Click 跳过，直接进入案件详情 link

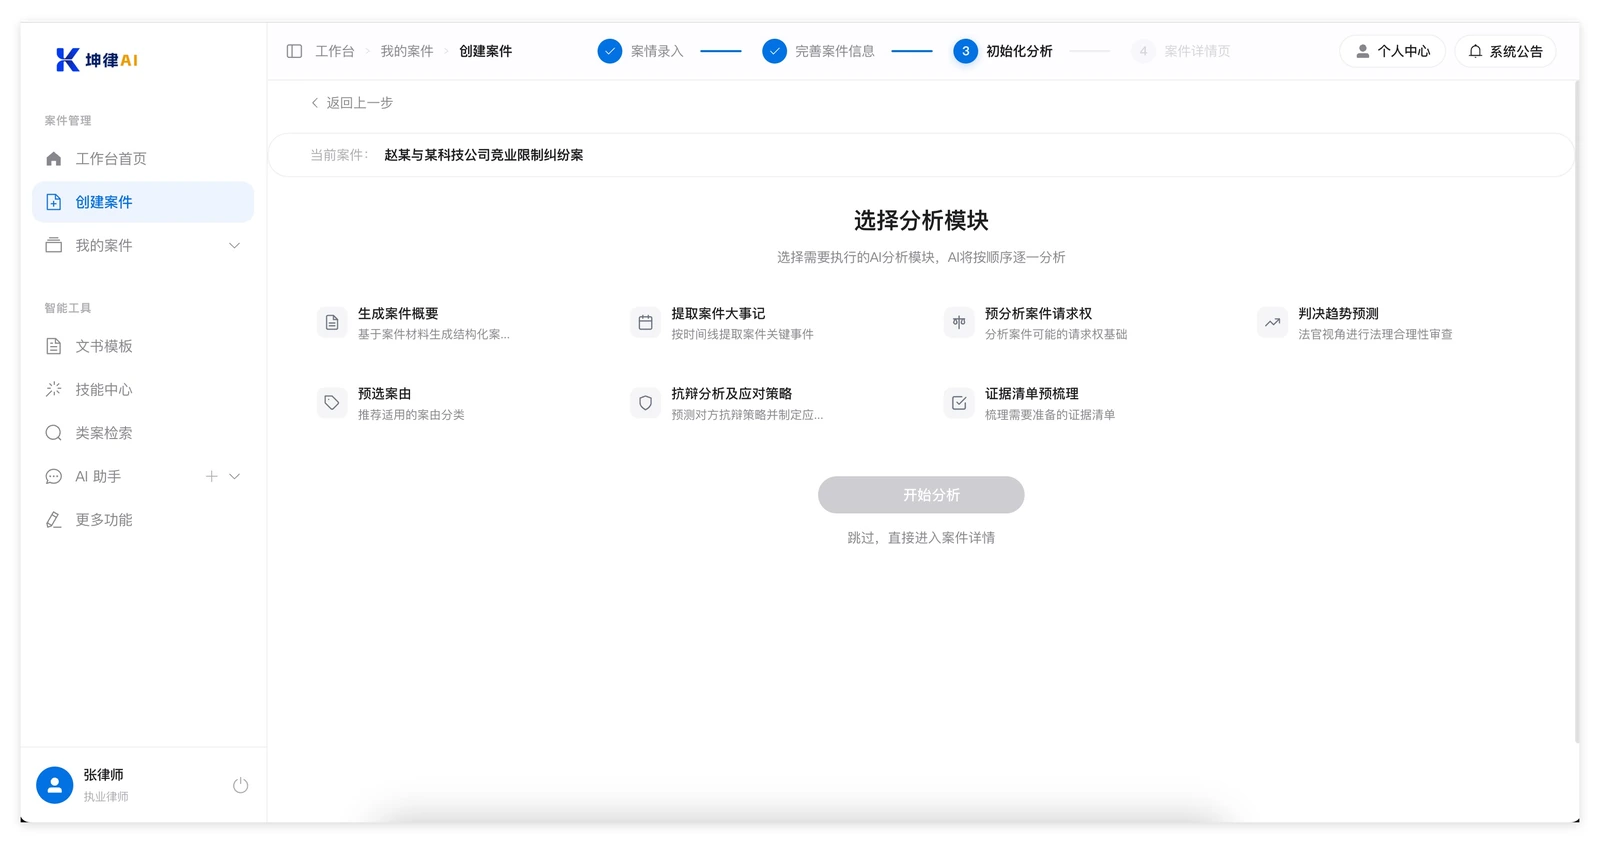[x=921, y=538]
